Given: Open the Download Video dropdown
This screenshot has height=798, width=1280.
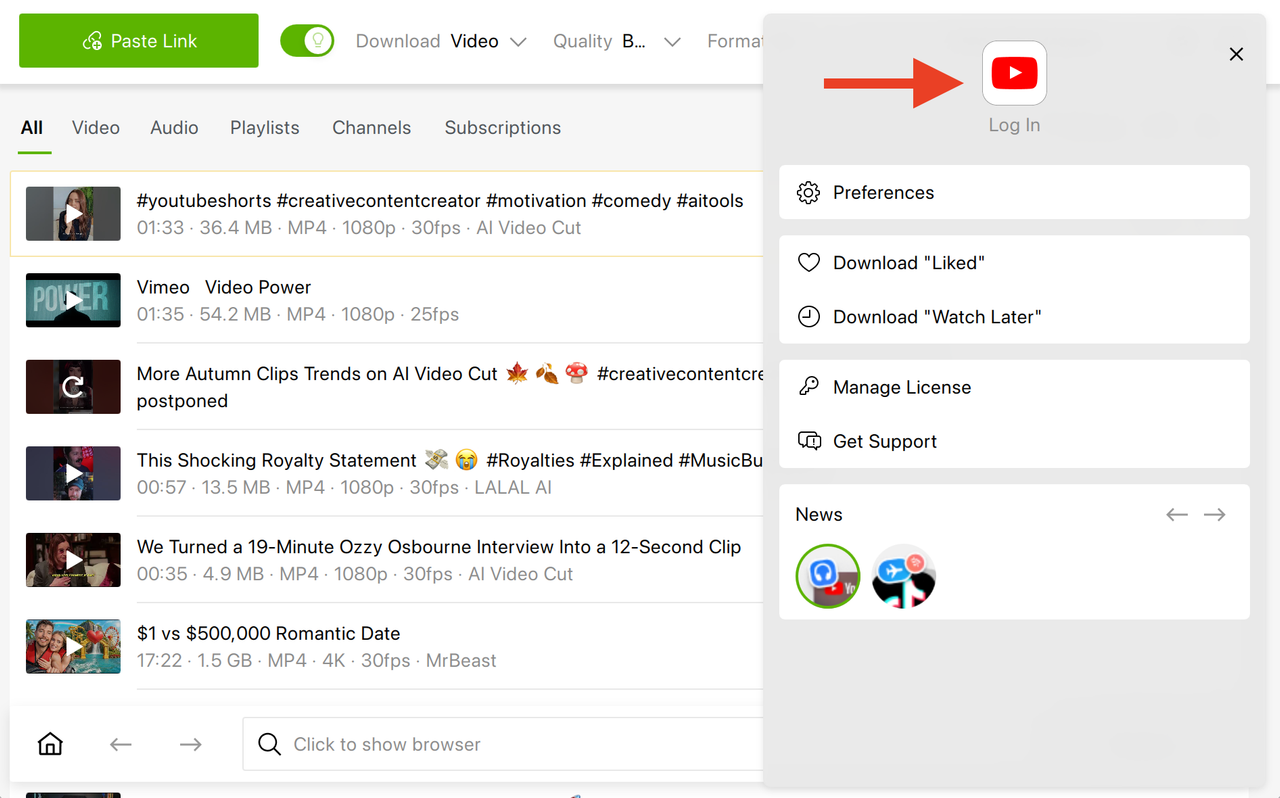Looking at the screenshot, I should (x=441, y=41).
